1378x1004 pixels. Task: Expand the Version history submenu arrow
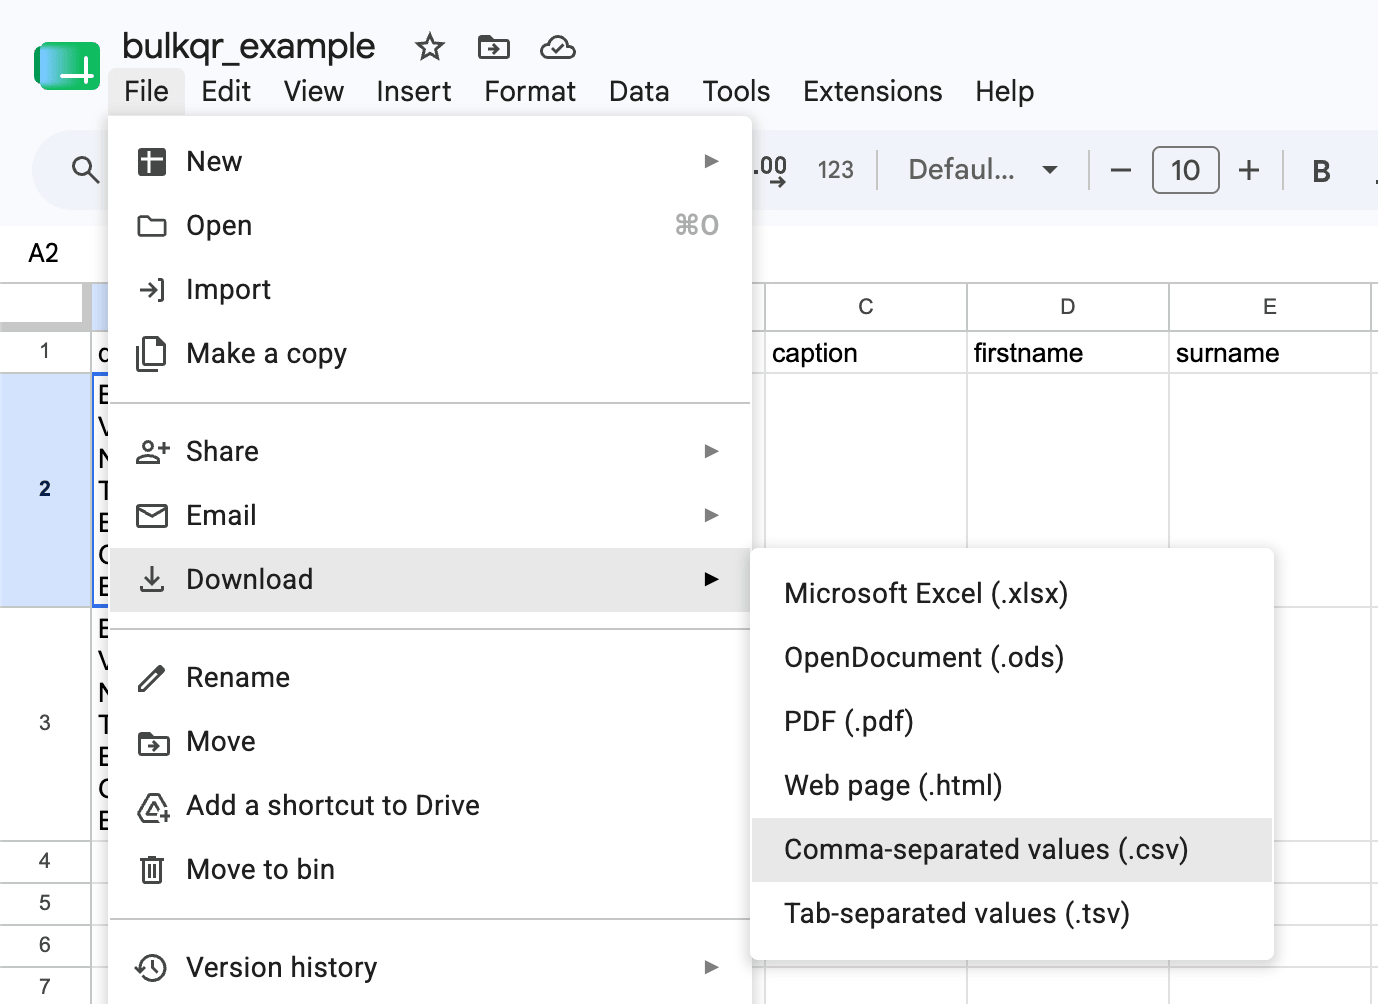711,967
